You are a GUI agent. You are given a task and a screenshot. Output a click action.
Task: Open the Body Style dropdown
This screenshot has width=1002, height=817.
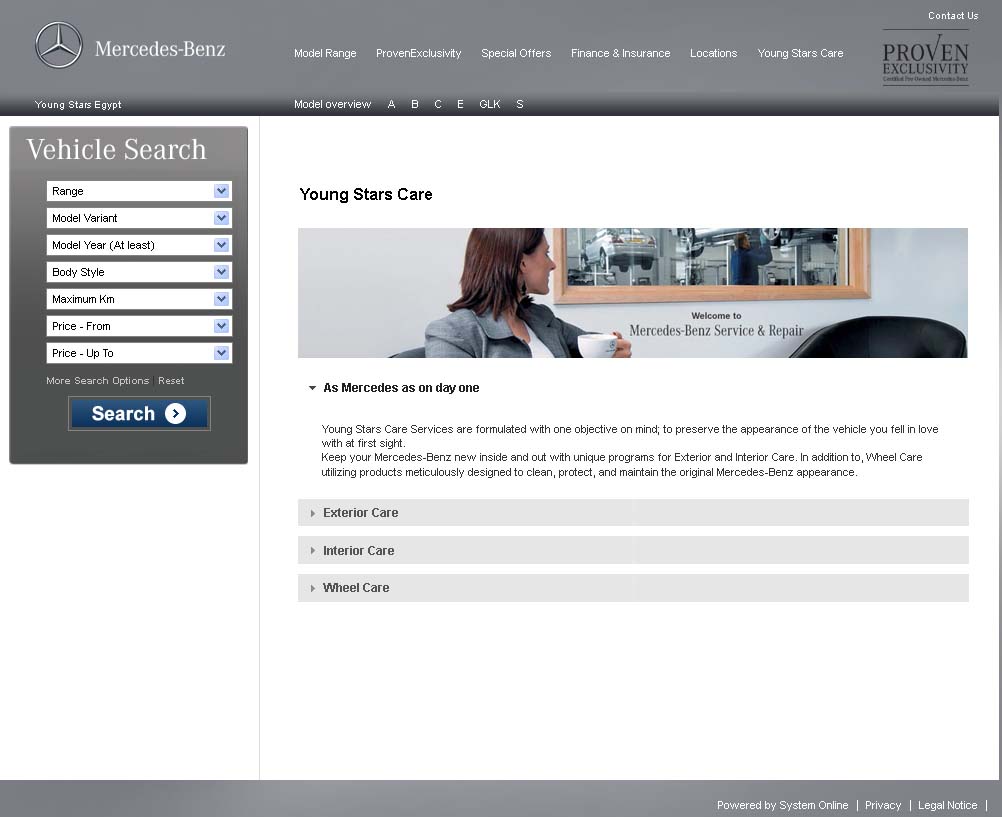point(139,272)
